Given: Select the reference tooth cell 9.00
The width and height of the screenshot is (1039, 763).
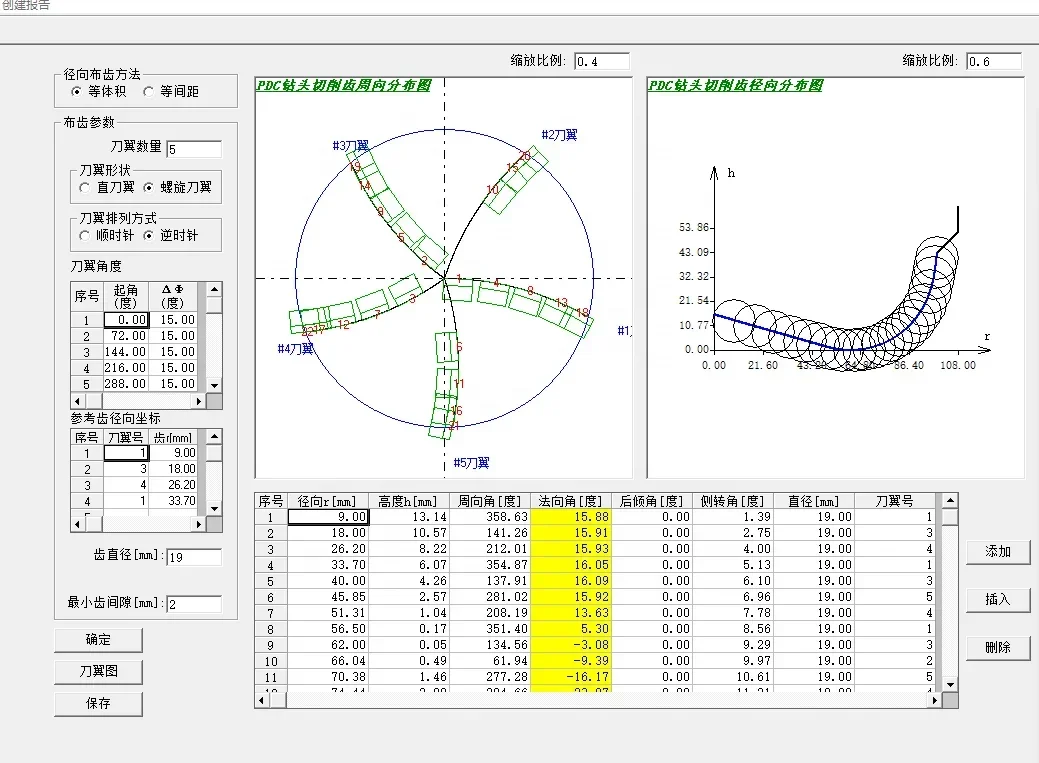Looking at the screenshot, I should pyautogui.click(x=174, y=453).
